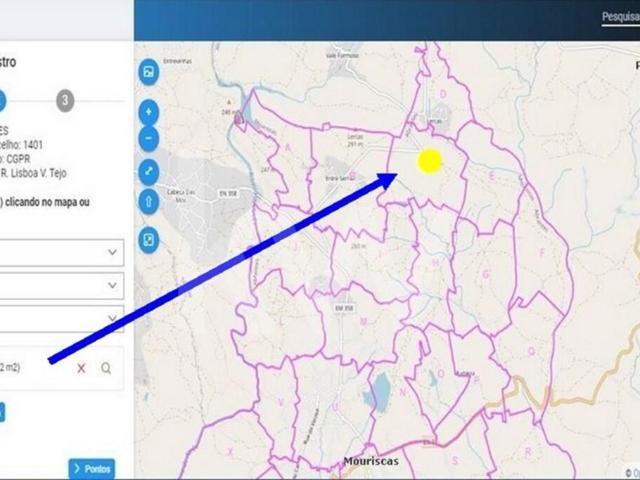
Task: Select cadastral section G on the map
Action: (x=484, y=272)
